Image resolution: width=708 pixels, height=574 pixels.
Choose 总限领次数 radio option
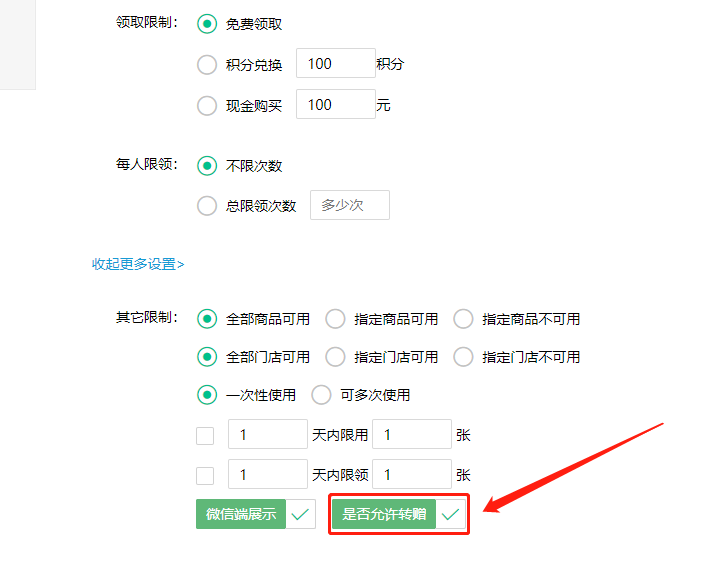click(x=207, y=206)
